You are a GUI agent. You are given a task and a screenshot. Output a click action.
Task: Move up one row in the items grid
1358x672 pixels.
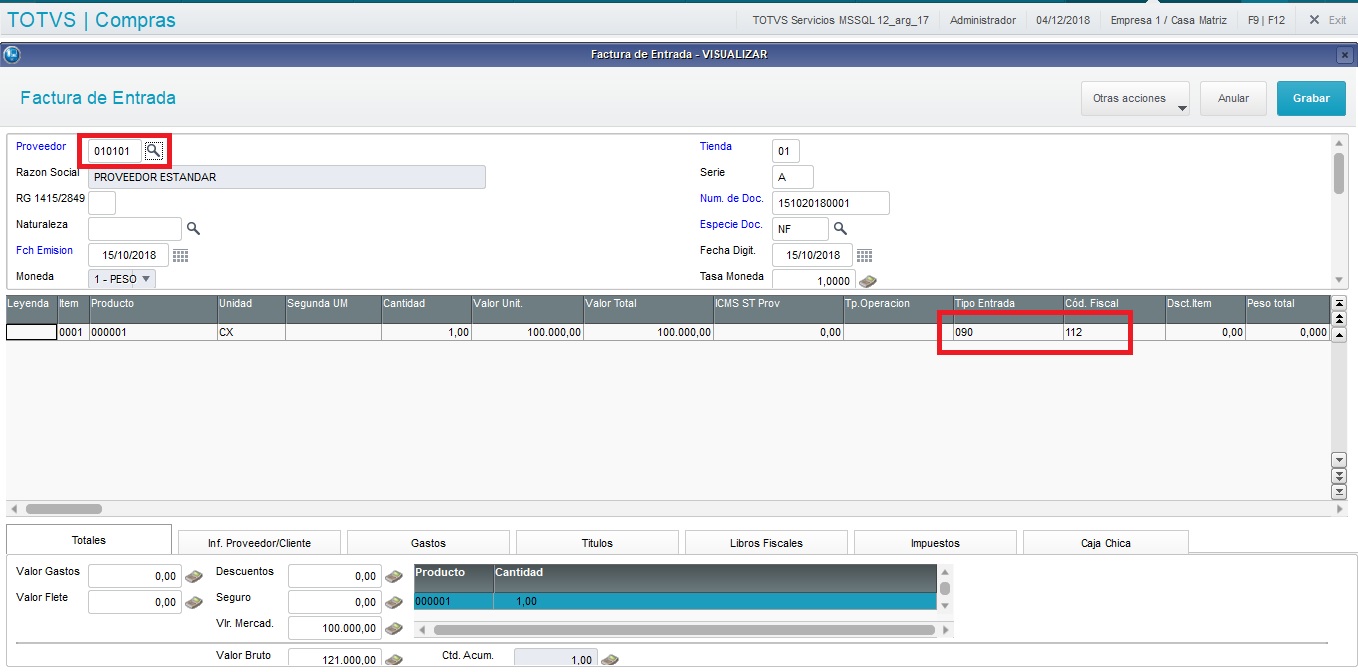point(1339,333)
